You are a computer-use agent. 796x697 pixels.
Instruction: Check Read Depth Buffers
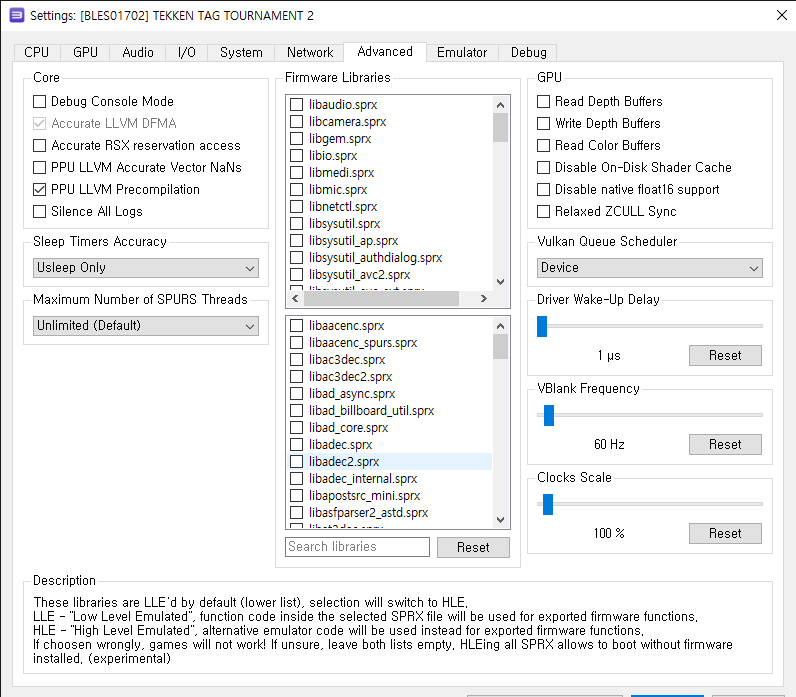coord(544,102)
